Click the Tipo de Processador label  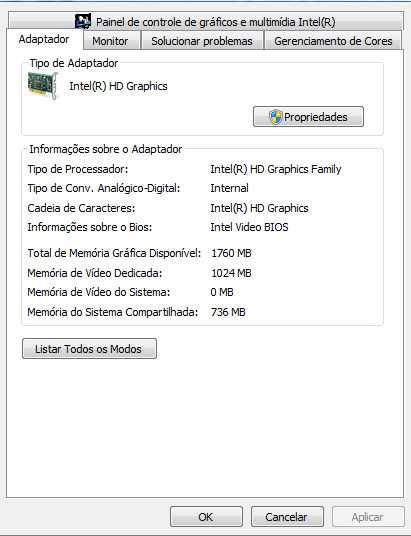[78, 169]
